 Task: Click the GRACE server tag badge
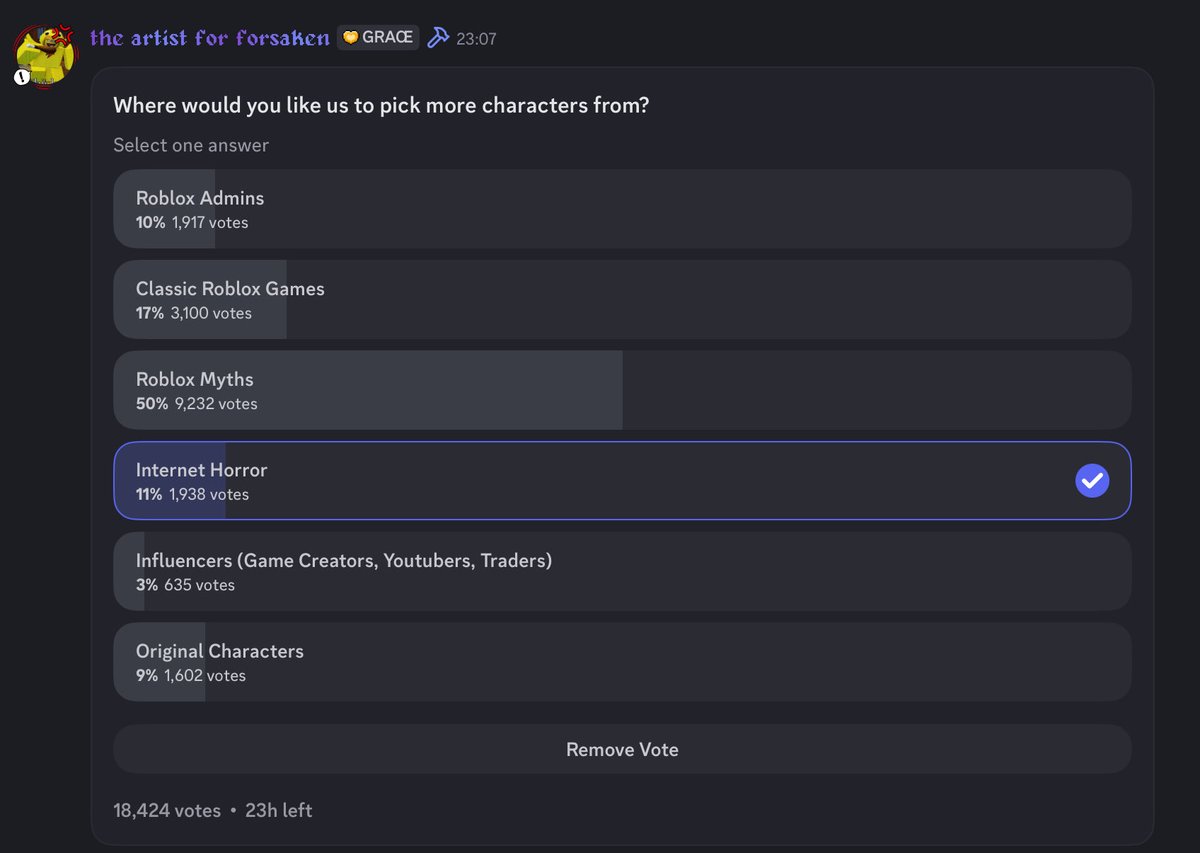(x=378, y=38)
